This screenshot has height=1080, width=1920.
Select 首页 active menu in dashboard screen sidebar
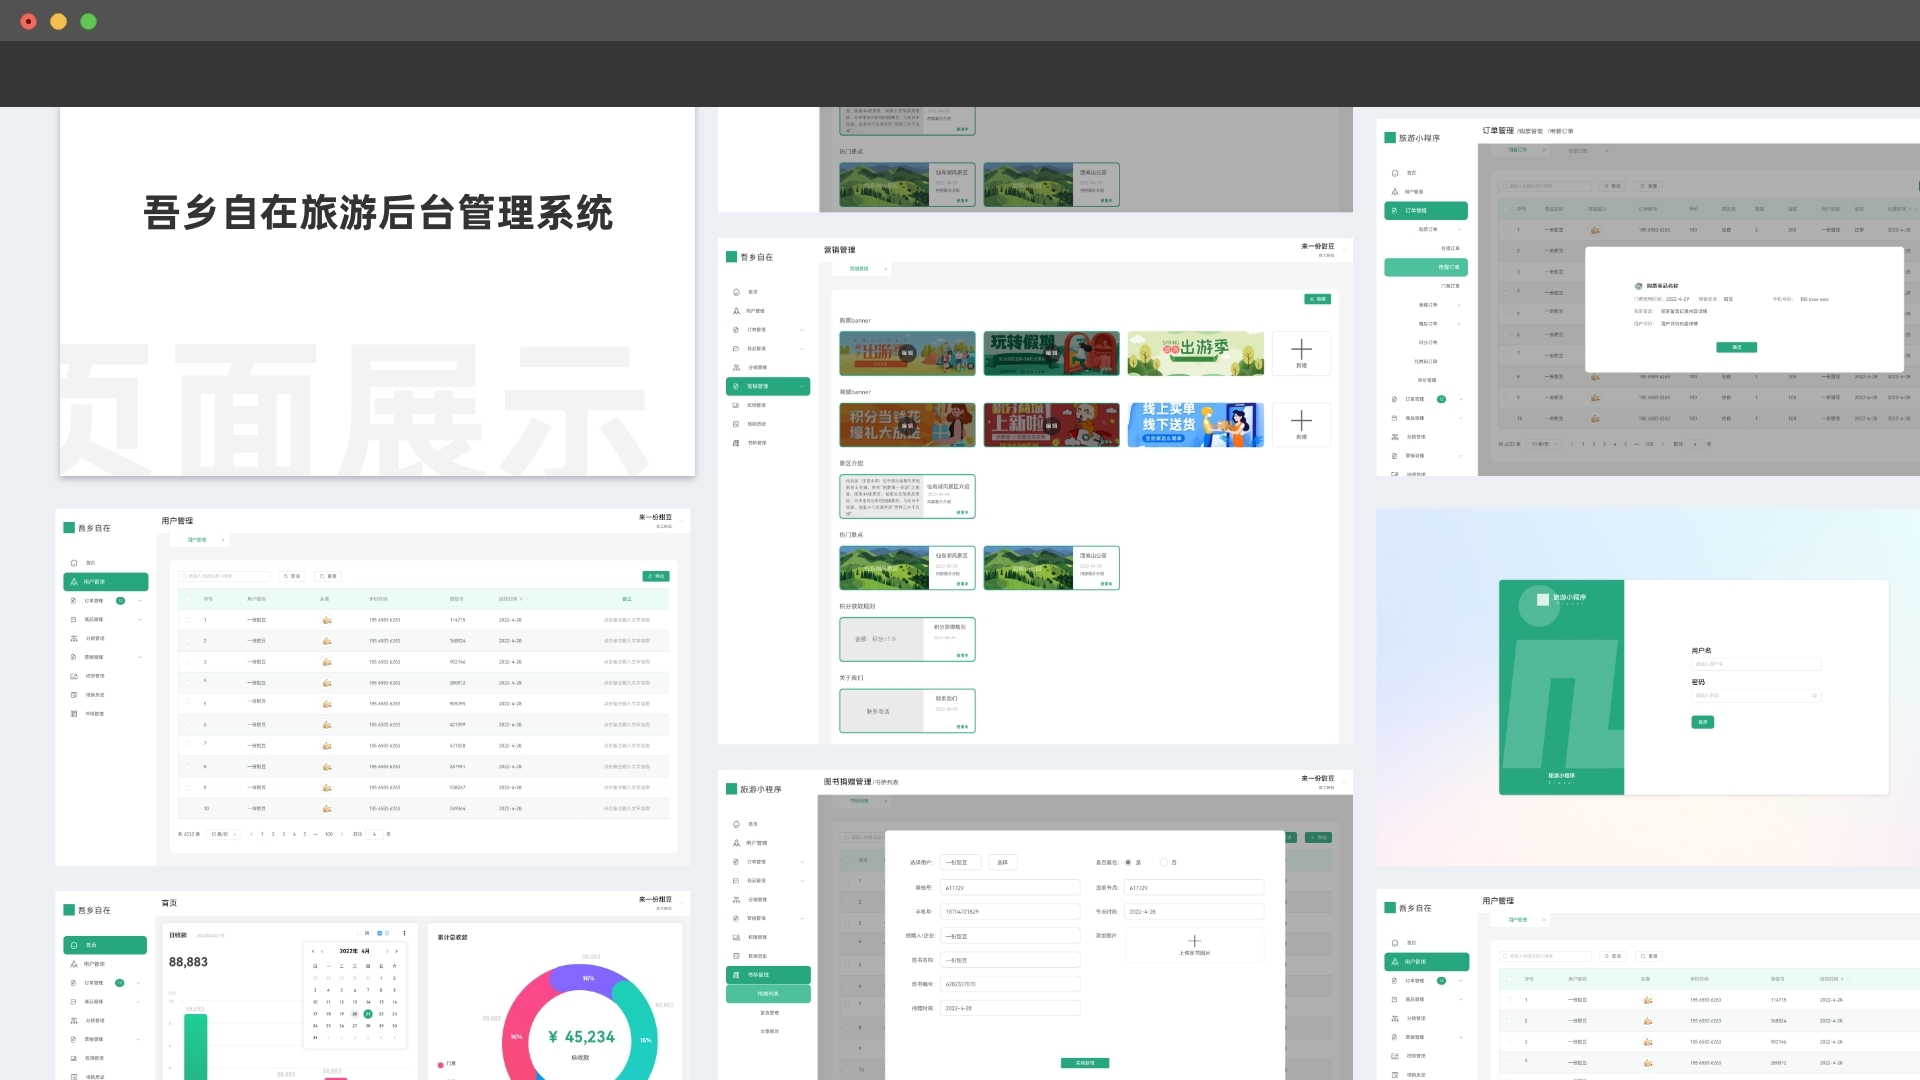(x=105, y=945)
